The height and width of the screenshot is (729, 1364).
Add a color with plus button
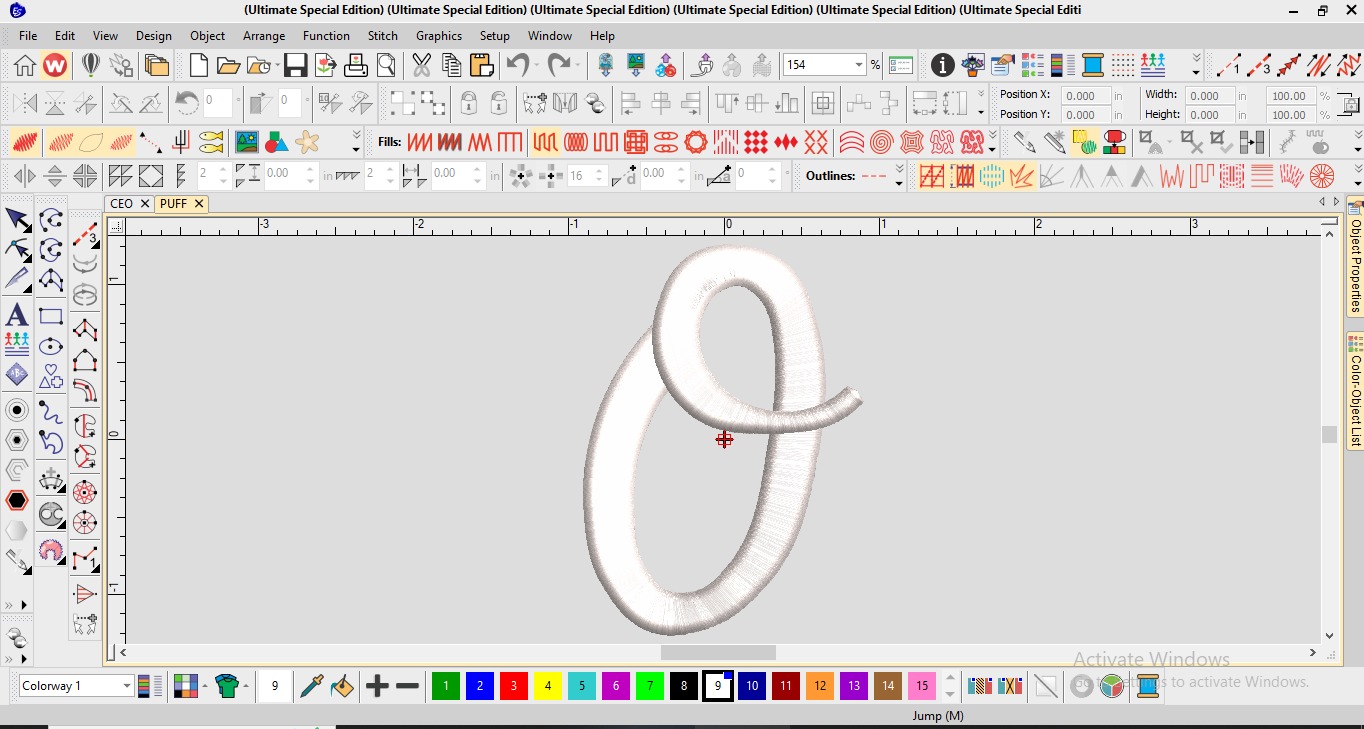click(377, 686)
